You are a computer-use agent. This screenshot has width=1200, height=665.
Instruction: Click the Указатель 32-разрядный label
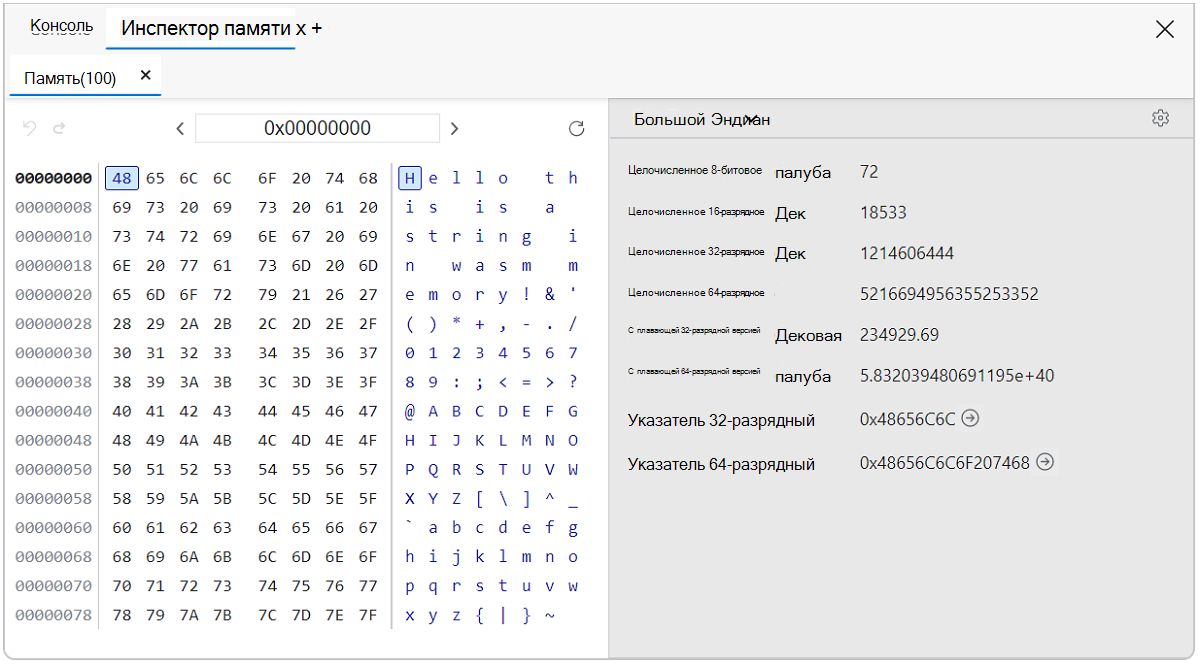(x=721, y=420)
